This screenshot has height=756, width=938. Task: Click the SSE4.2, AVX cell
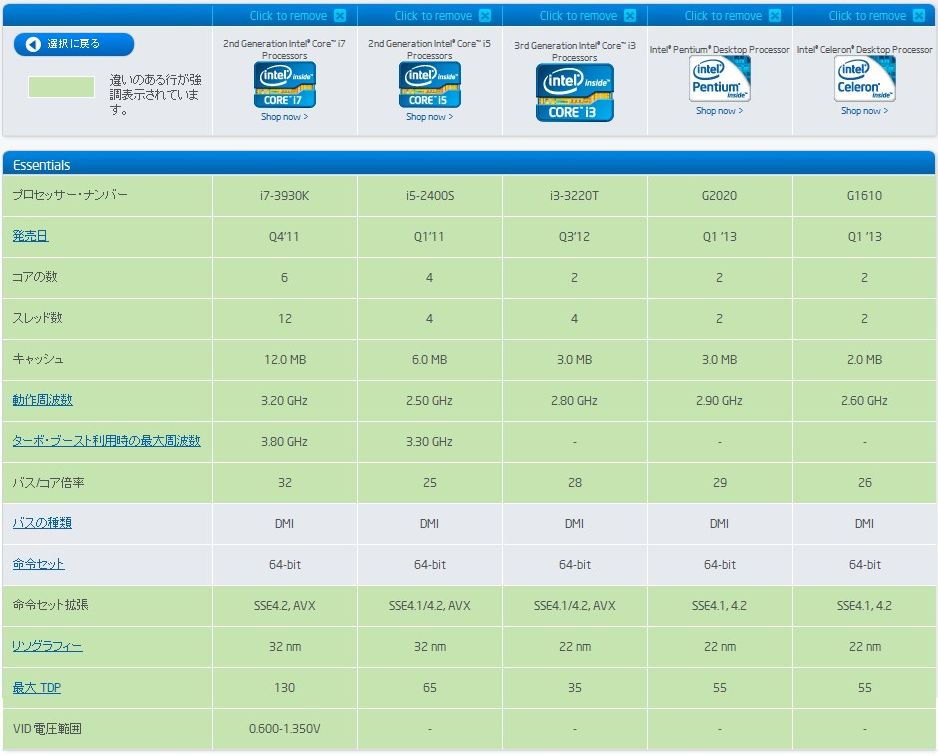(x=285, y=605)
